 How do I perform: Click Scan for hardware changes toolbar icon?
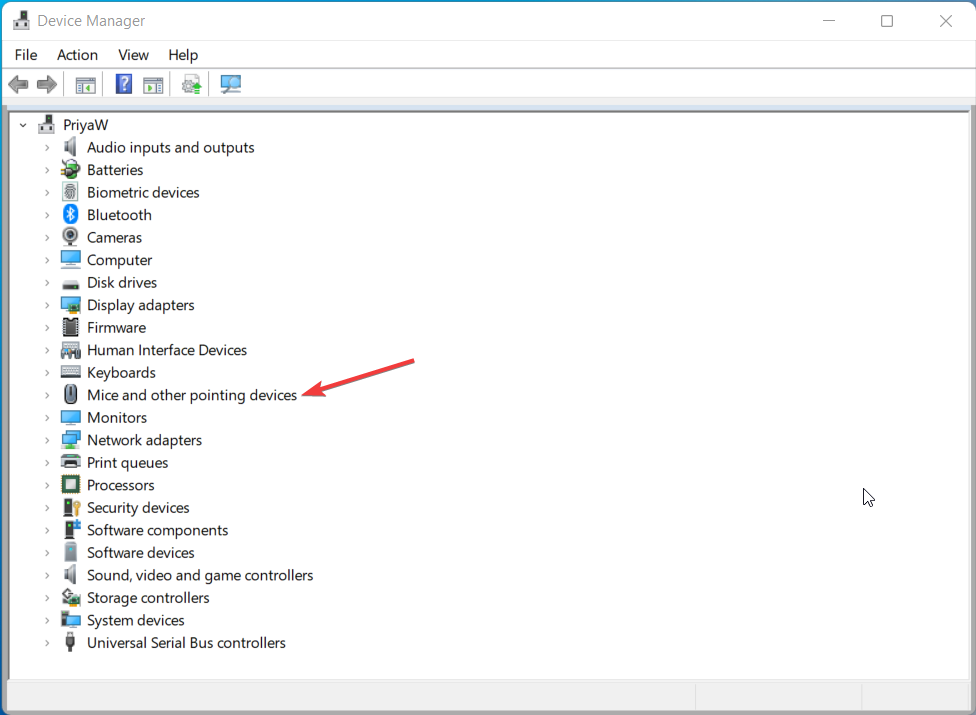[x=230, y=84]
